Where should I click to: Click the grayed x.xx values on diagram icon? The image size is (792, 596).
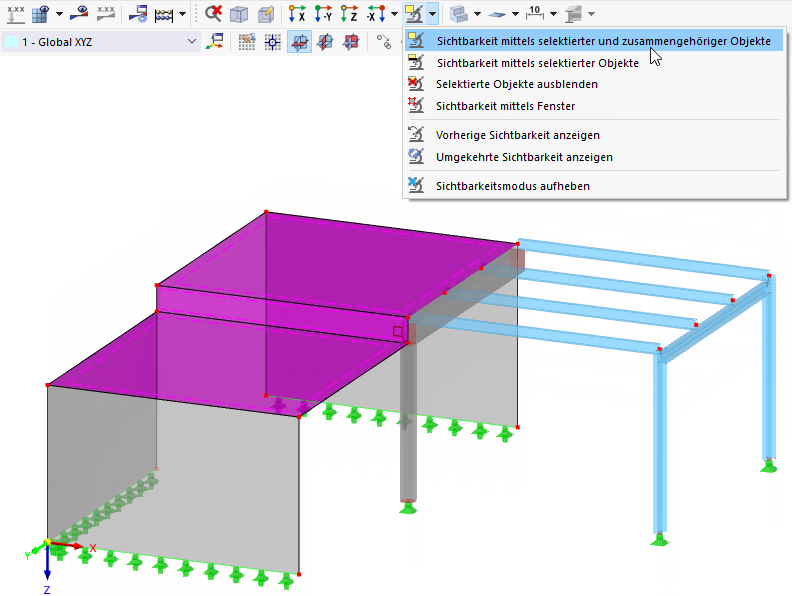tap(106, 14)
